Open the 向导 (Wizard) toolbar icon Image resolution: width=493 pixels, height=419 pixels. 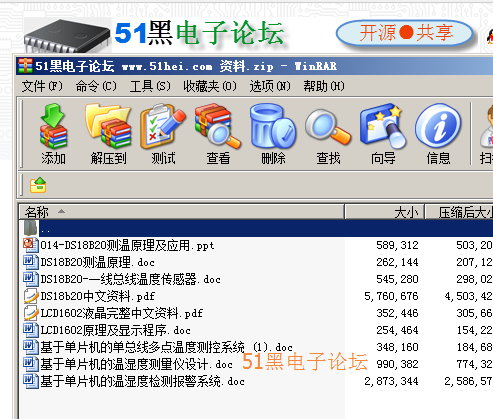point(383,126)
